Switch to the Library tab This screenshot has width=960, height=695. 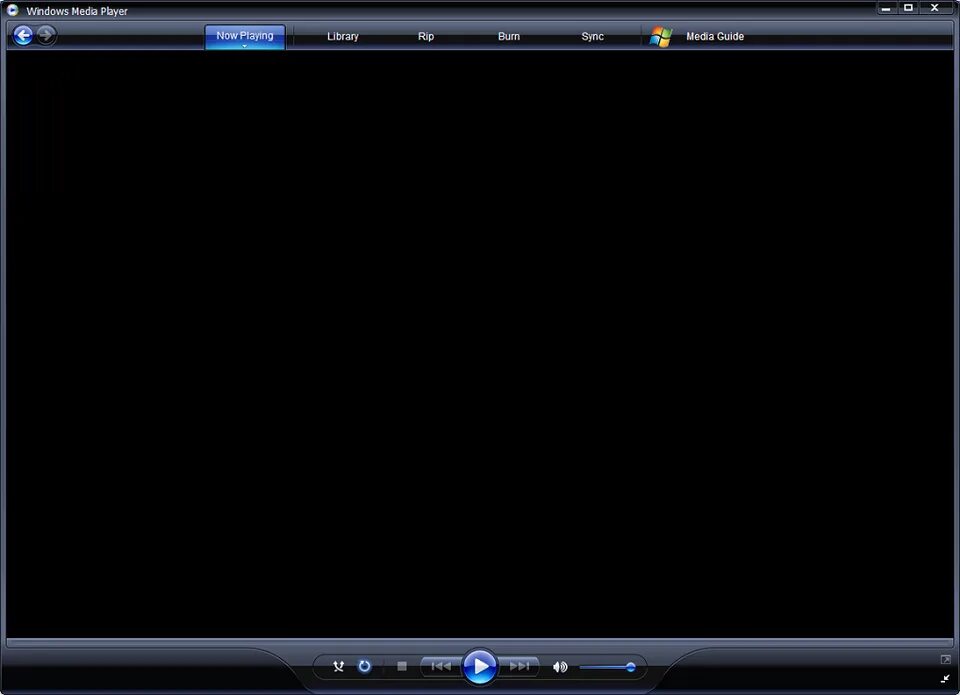[342, 36]
